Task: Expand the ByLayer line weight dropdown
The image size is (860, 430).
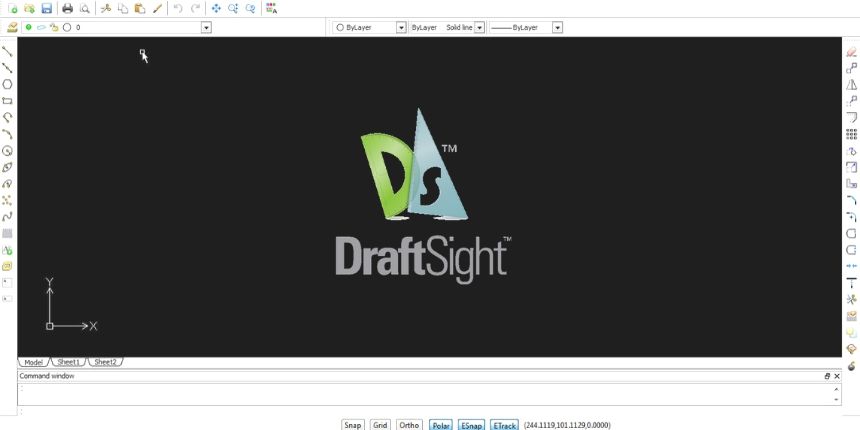Action: pyautogui.click(x=557, y=27)
